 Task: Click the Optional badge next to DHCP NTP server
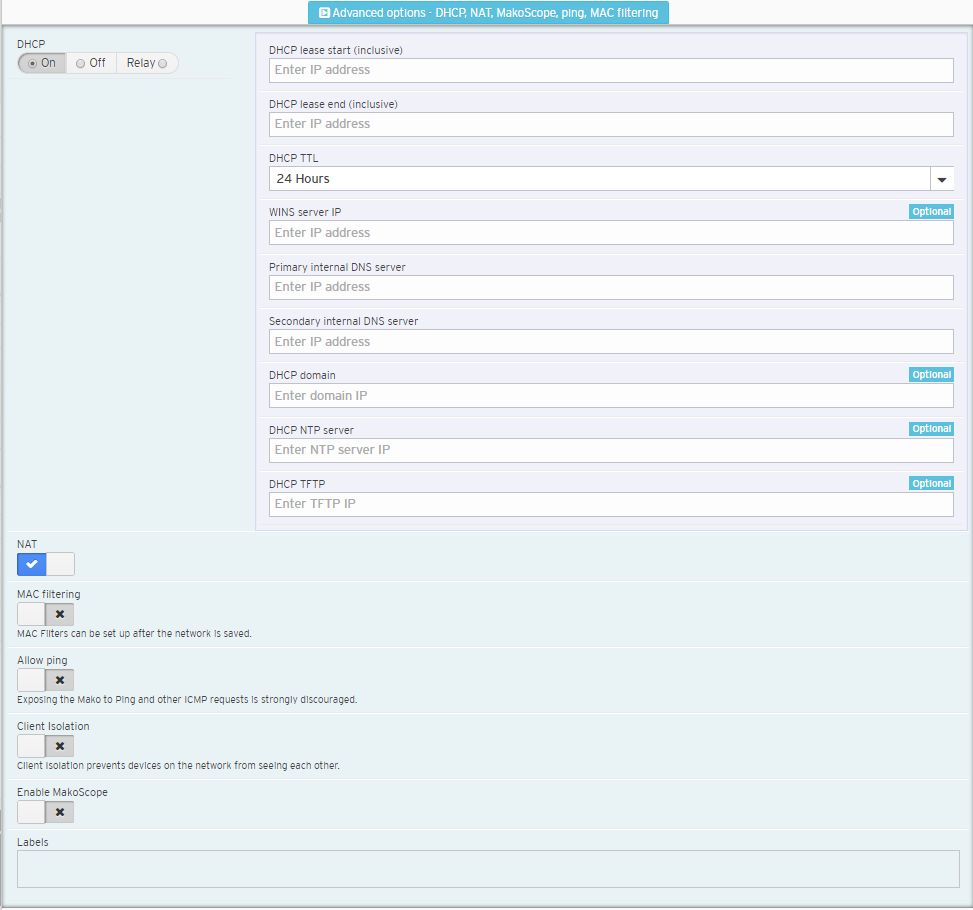931,428
